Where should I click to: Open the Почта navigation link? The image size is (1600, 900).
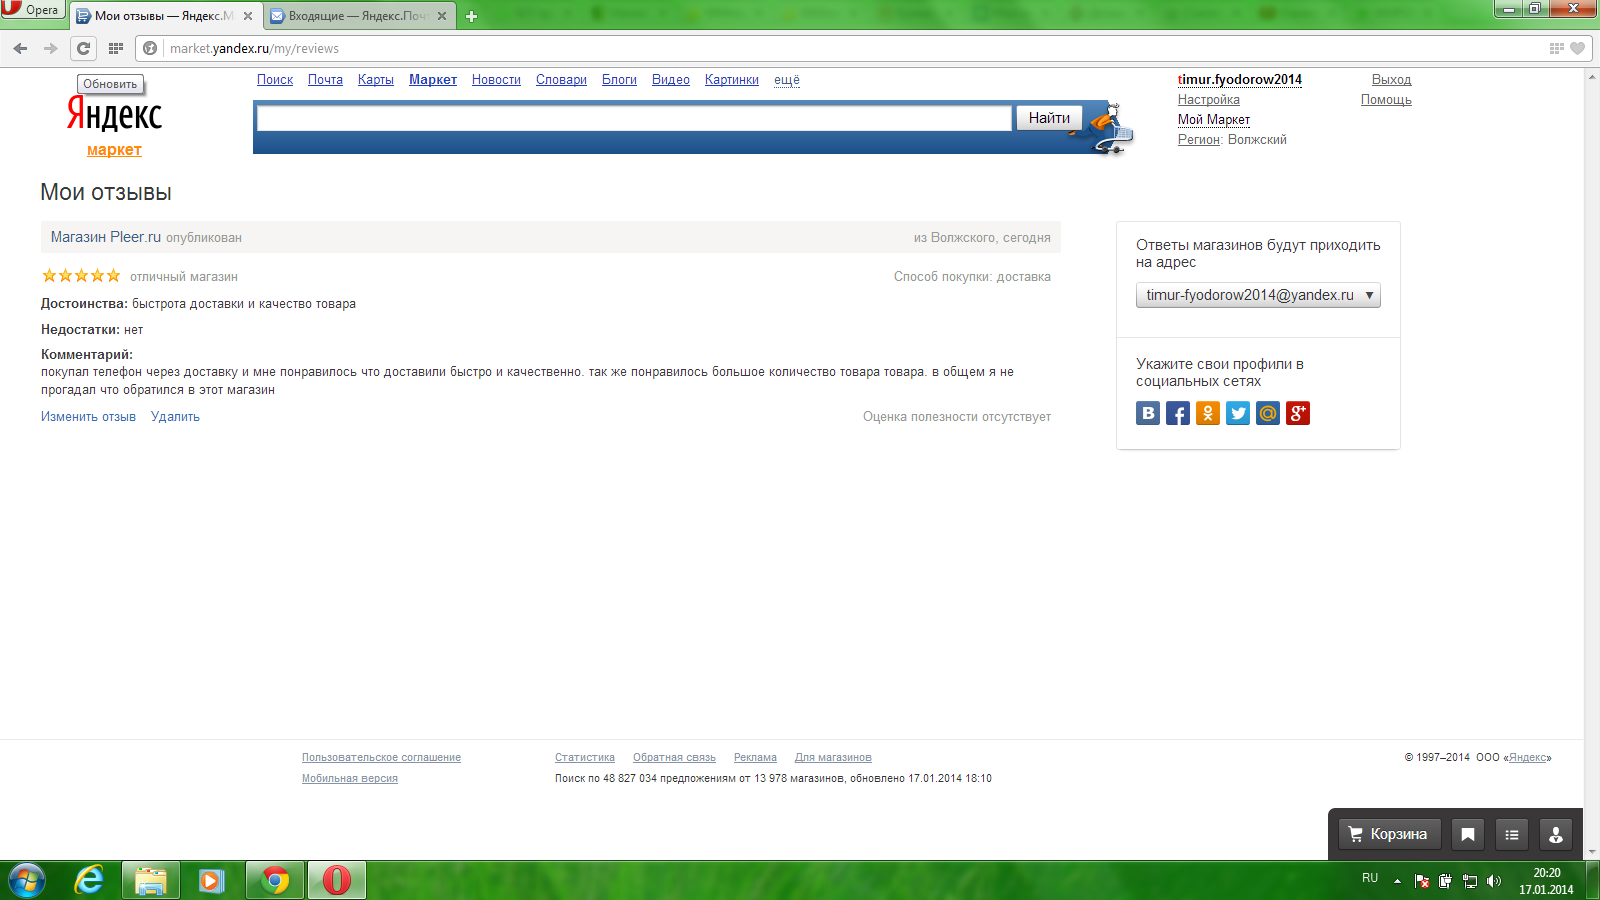click(325, 80)
